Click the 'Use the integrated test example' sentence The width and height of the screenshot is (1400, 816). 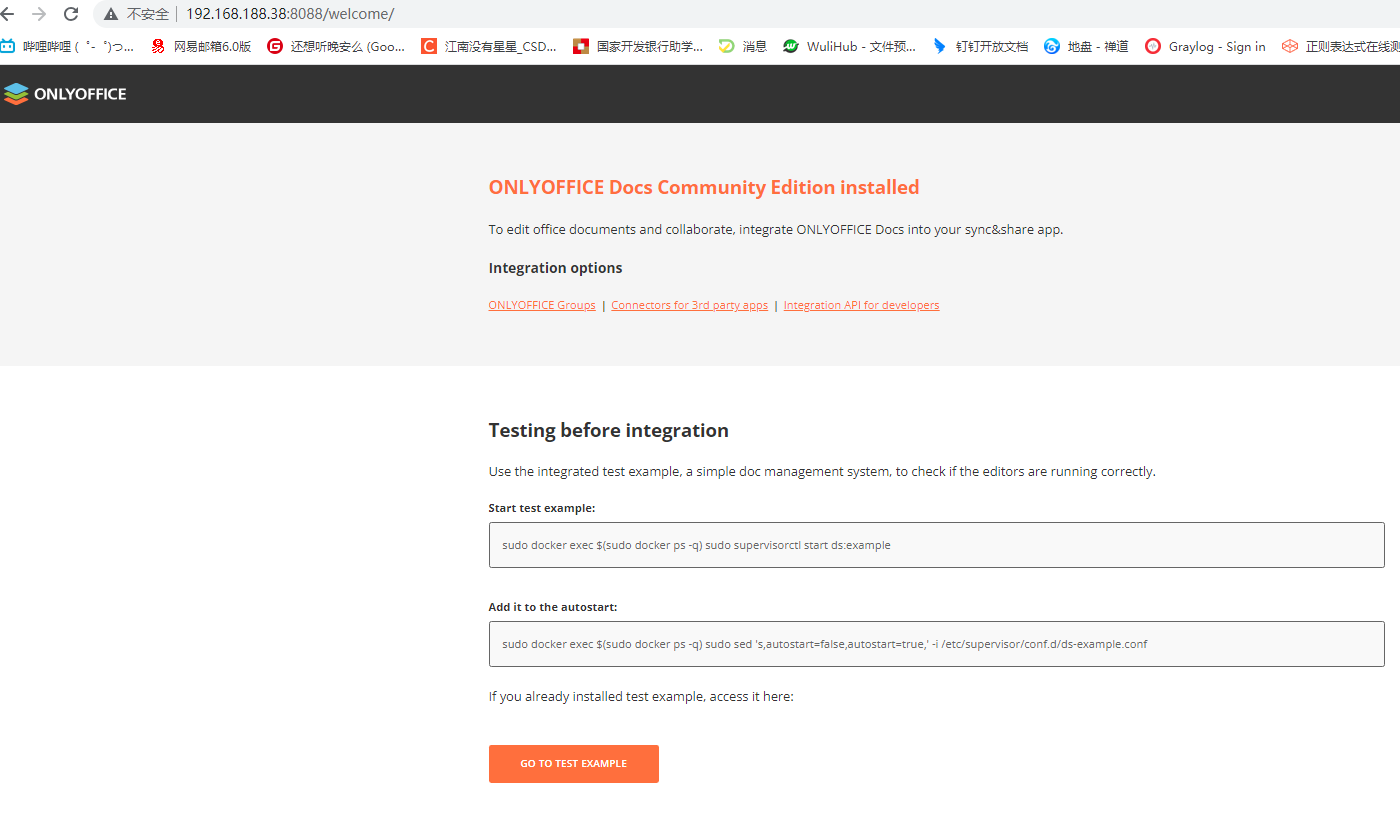(822, 471)
